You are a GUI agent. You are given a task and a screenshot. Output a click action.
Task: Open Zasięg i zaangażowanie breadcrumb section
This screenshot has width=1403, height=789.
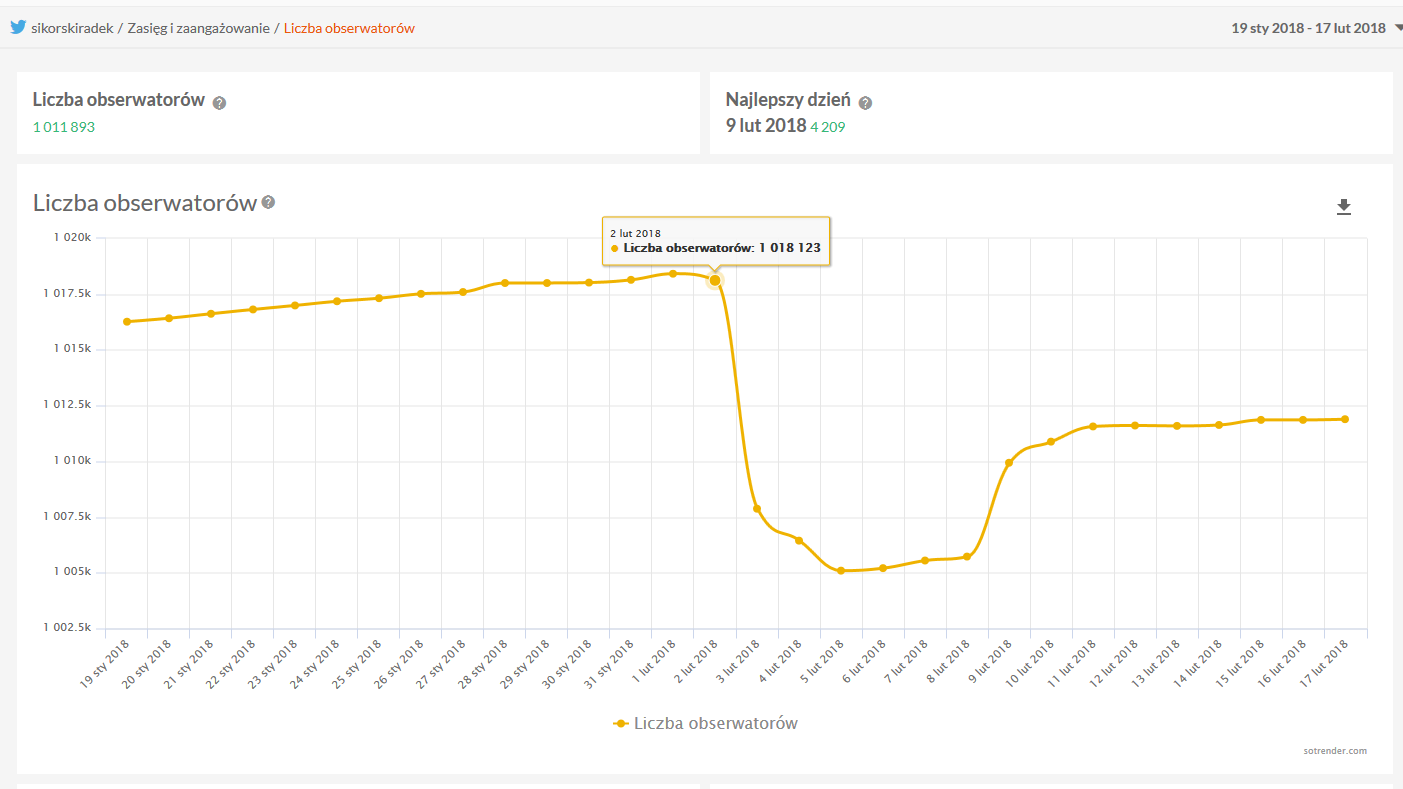coord(198,28)
